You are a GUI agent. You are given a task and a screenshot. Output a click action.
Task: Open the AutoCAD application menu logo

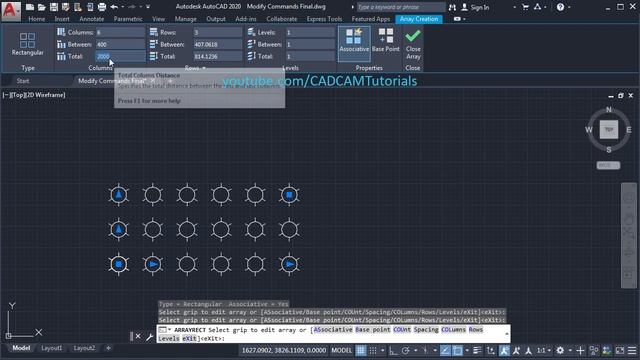pyautogui.click(x=11, y=10)
